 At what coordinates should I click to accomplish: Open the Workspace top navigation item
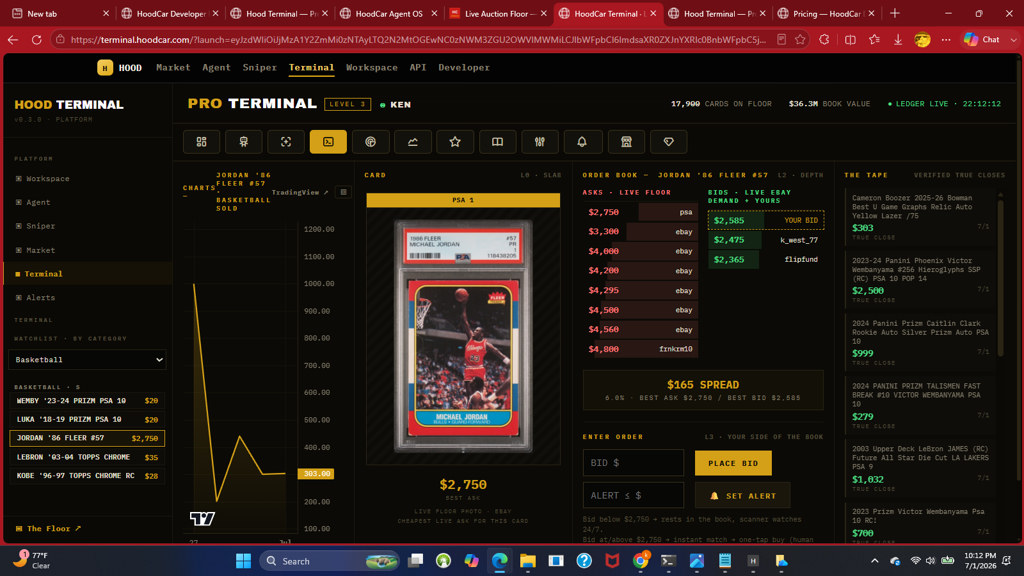pyautogui.click(x=372, y=67)
